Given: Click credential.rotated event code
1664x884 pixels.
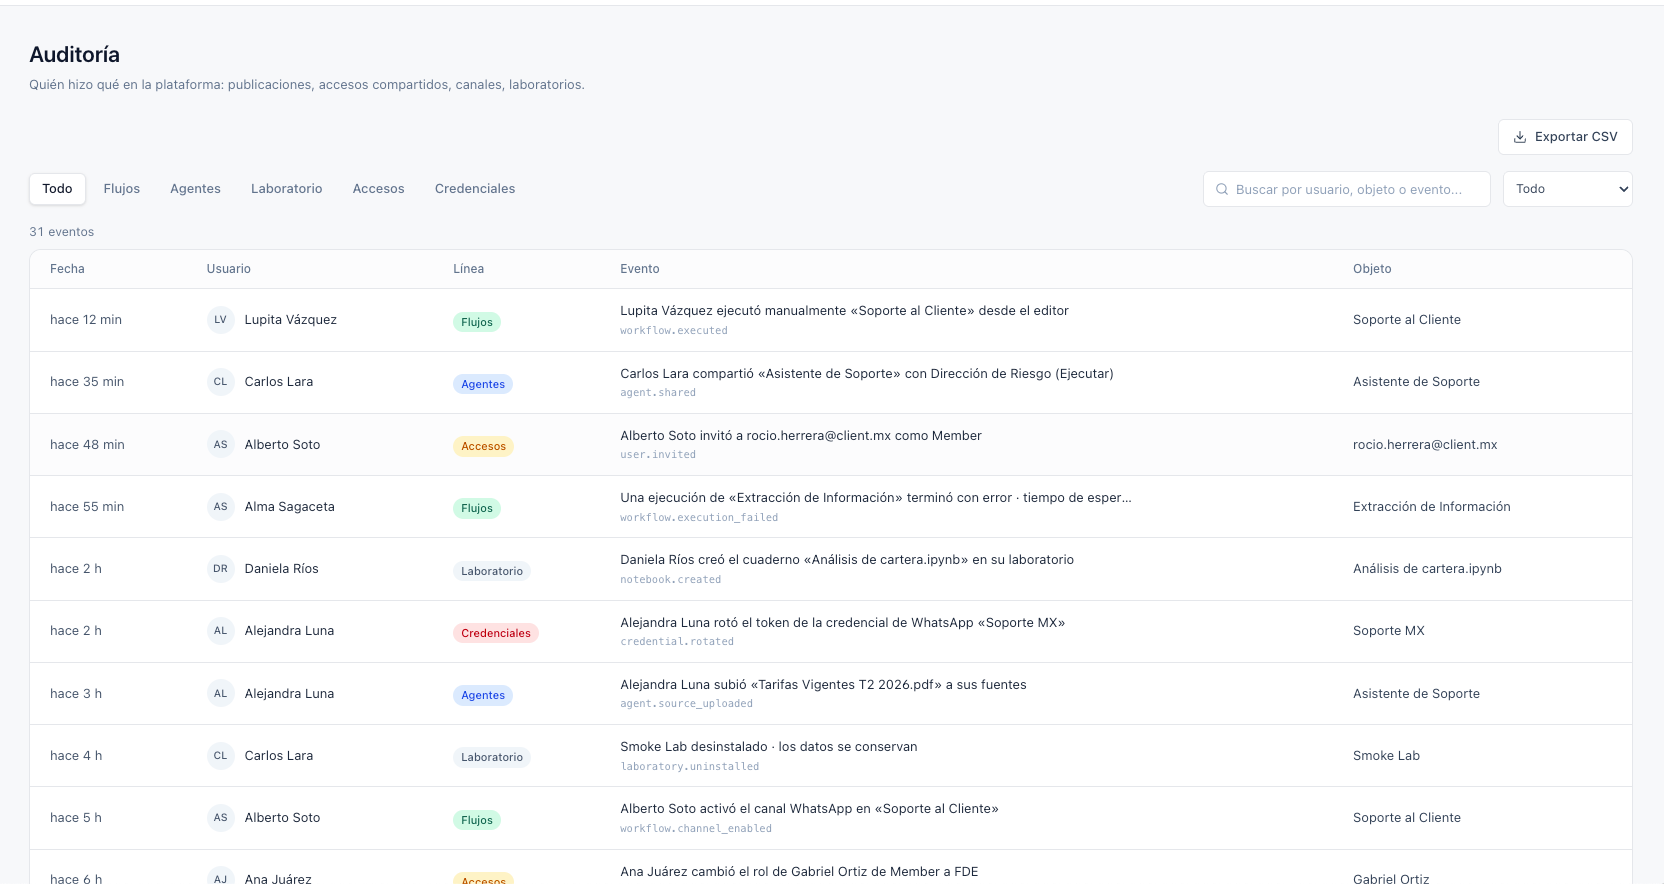Looking at the screenshot, I should 677,642.
